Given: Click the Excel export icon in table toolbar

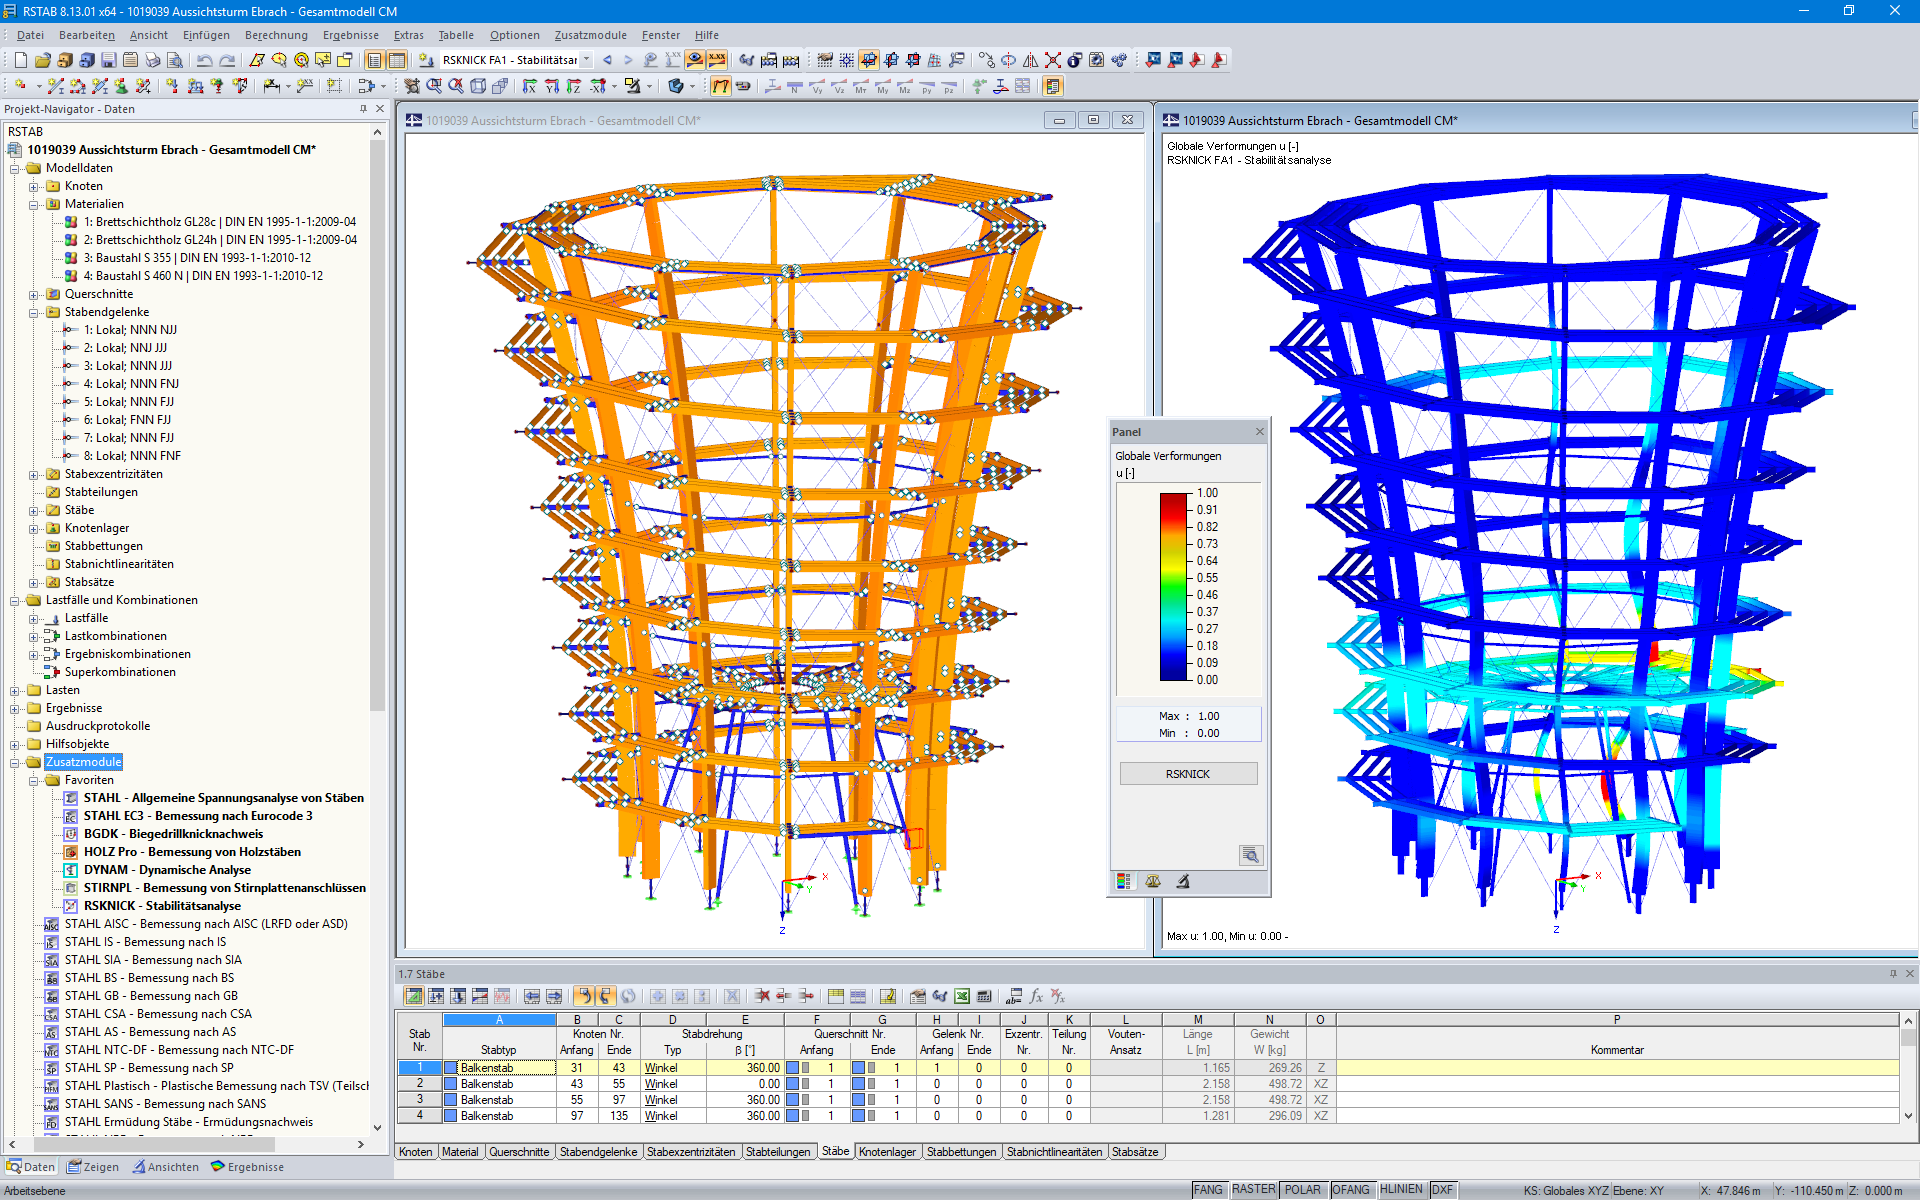Looking at the screenshot, I should (x=961, y=996).
